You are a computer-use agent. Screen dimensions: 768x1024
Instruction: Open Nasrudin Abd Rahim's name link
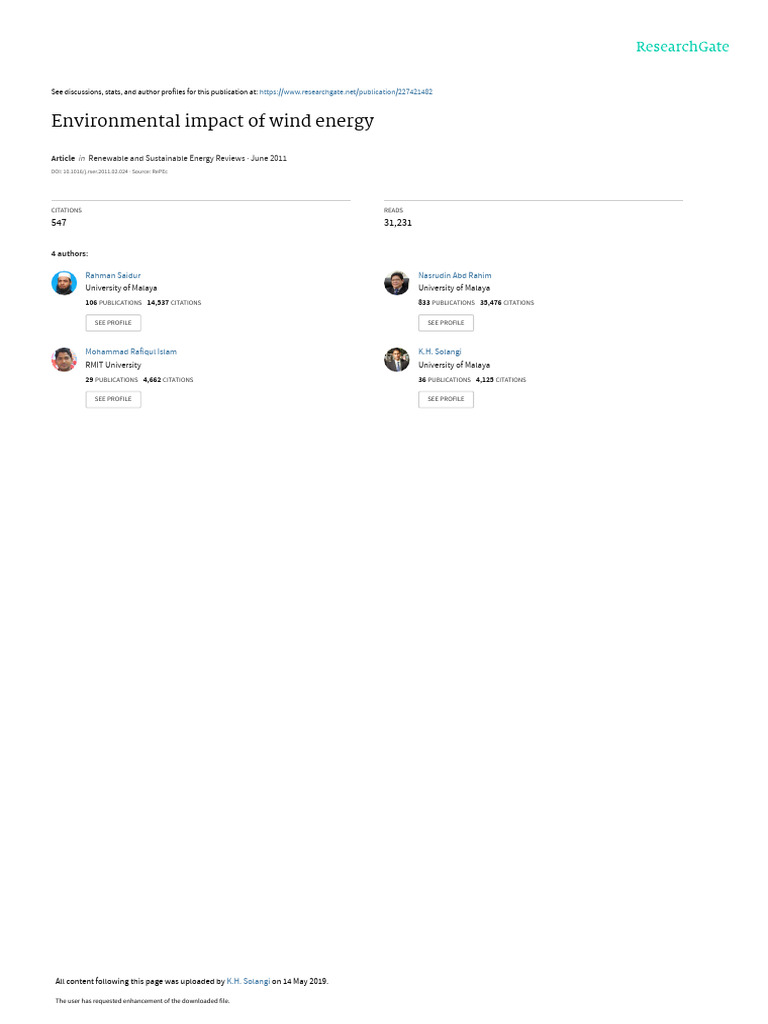[x=455, y=276]
